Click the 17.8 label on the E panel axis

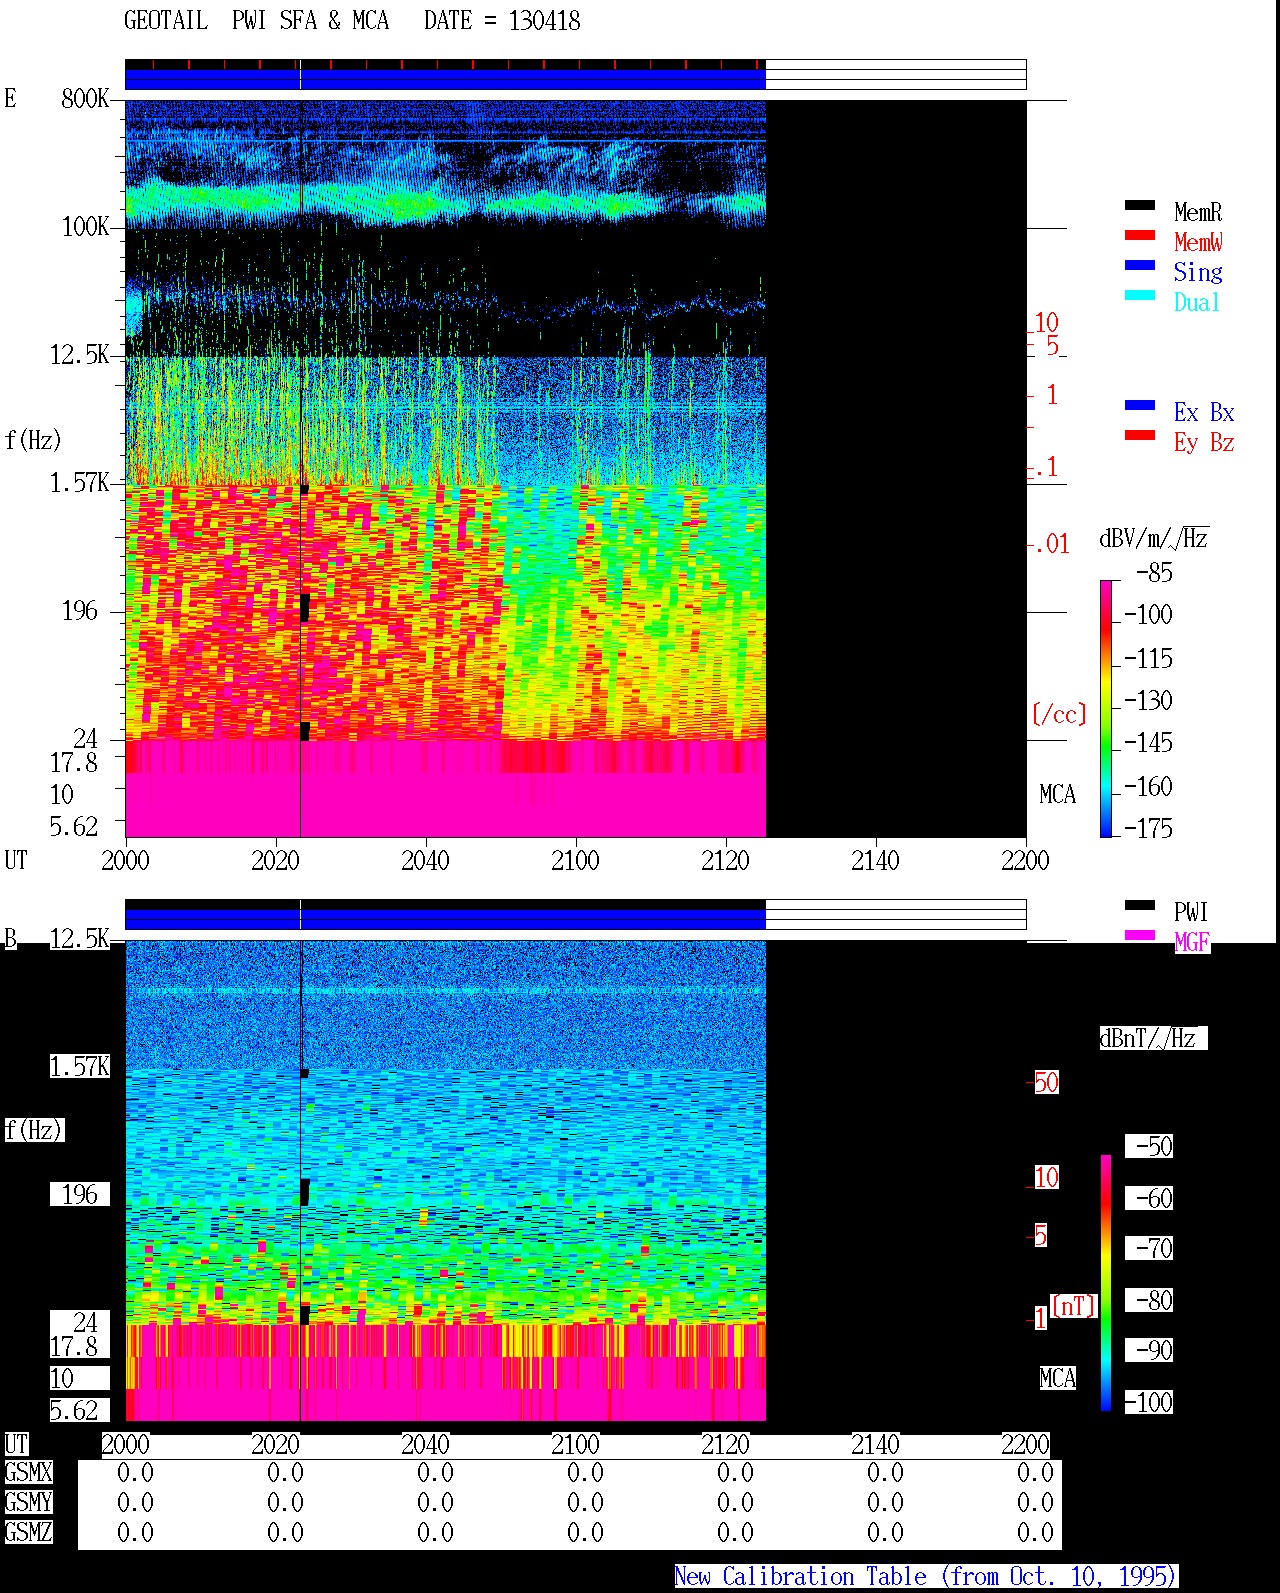[74, 762]
